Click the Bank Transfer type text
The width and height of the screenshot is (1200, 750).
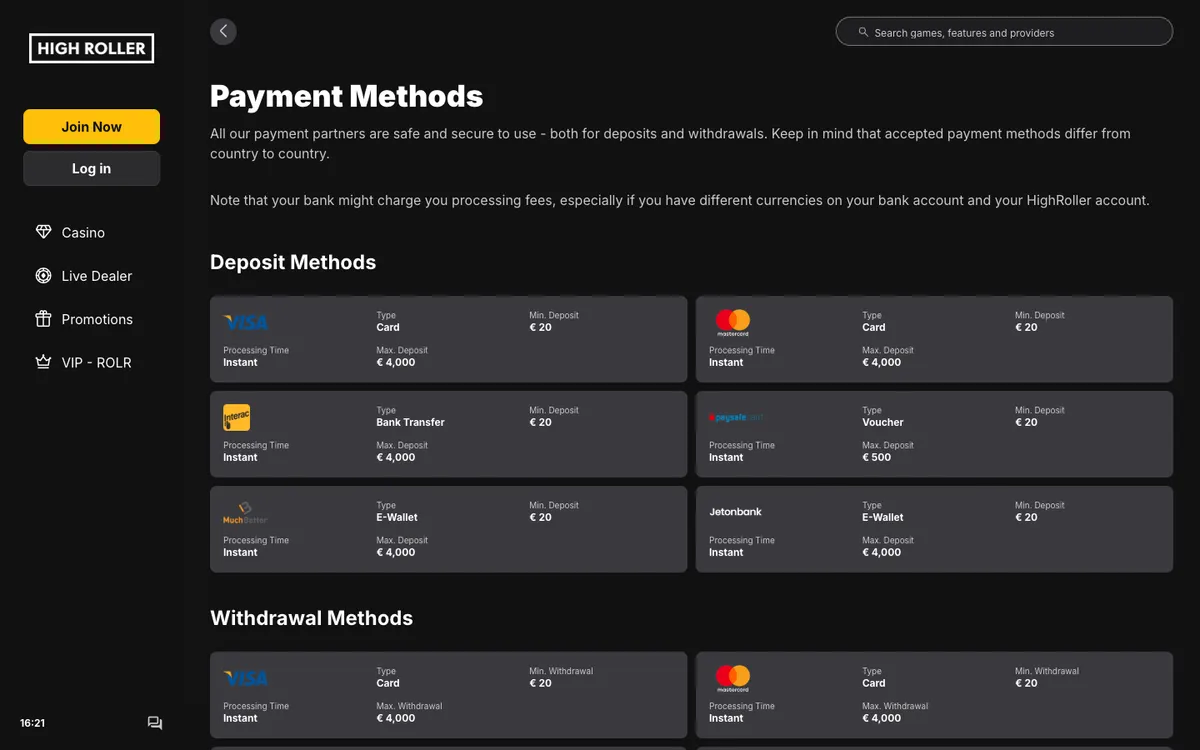[x=410, y=422]
